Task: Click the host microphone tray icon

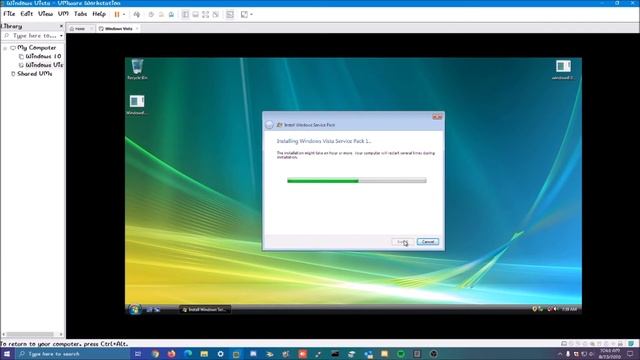Action: (568, 354)
